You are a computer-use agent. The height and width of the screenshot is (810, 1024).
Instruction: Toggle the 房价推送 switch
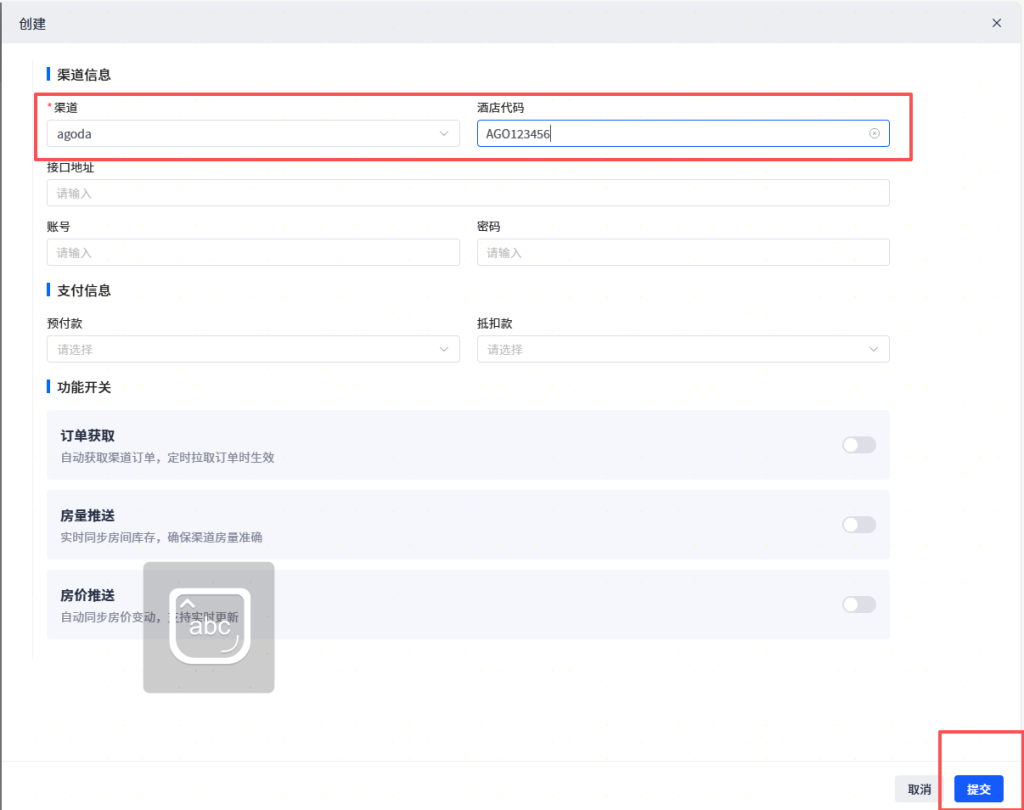coord(859,604)
